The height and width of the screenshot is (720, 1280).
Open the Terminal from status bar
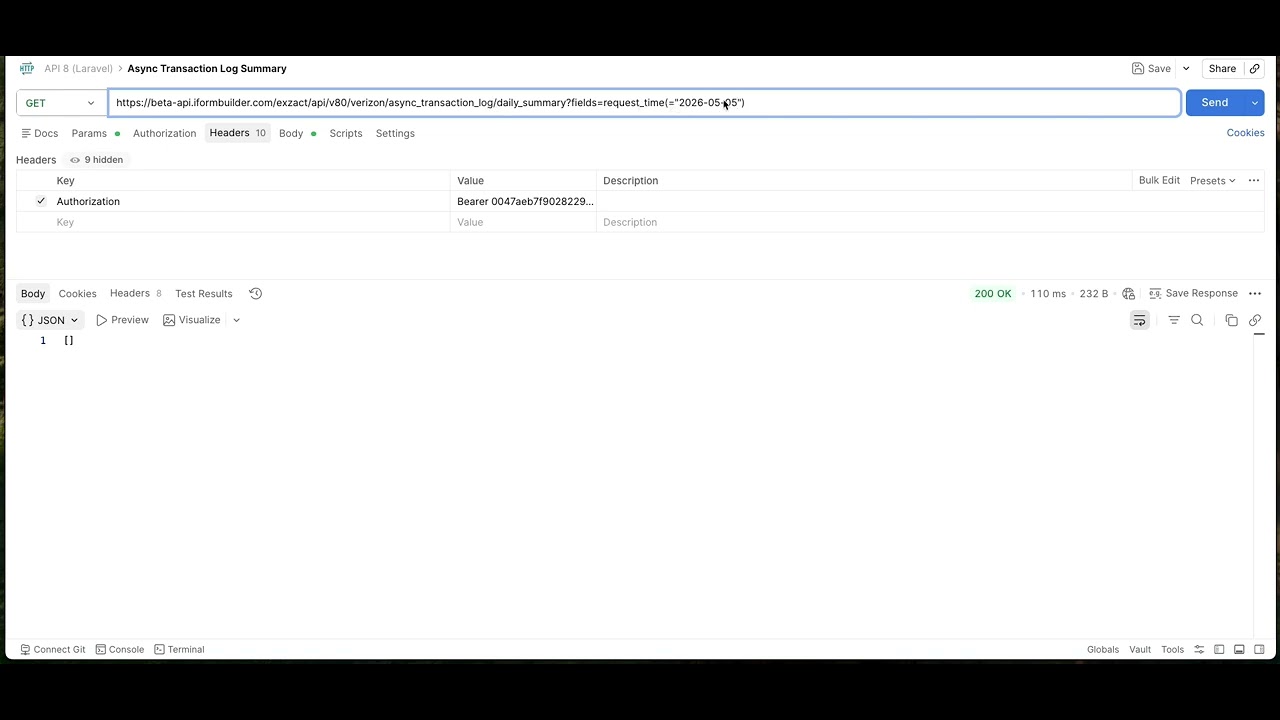point(180,650)
